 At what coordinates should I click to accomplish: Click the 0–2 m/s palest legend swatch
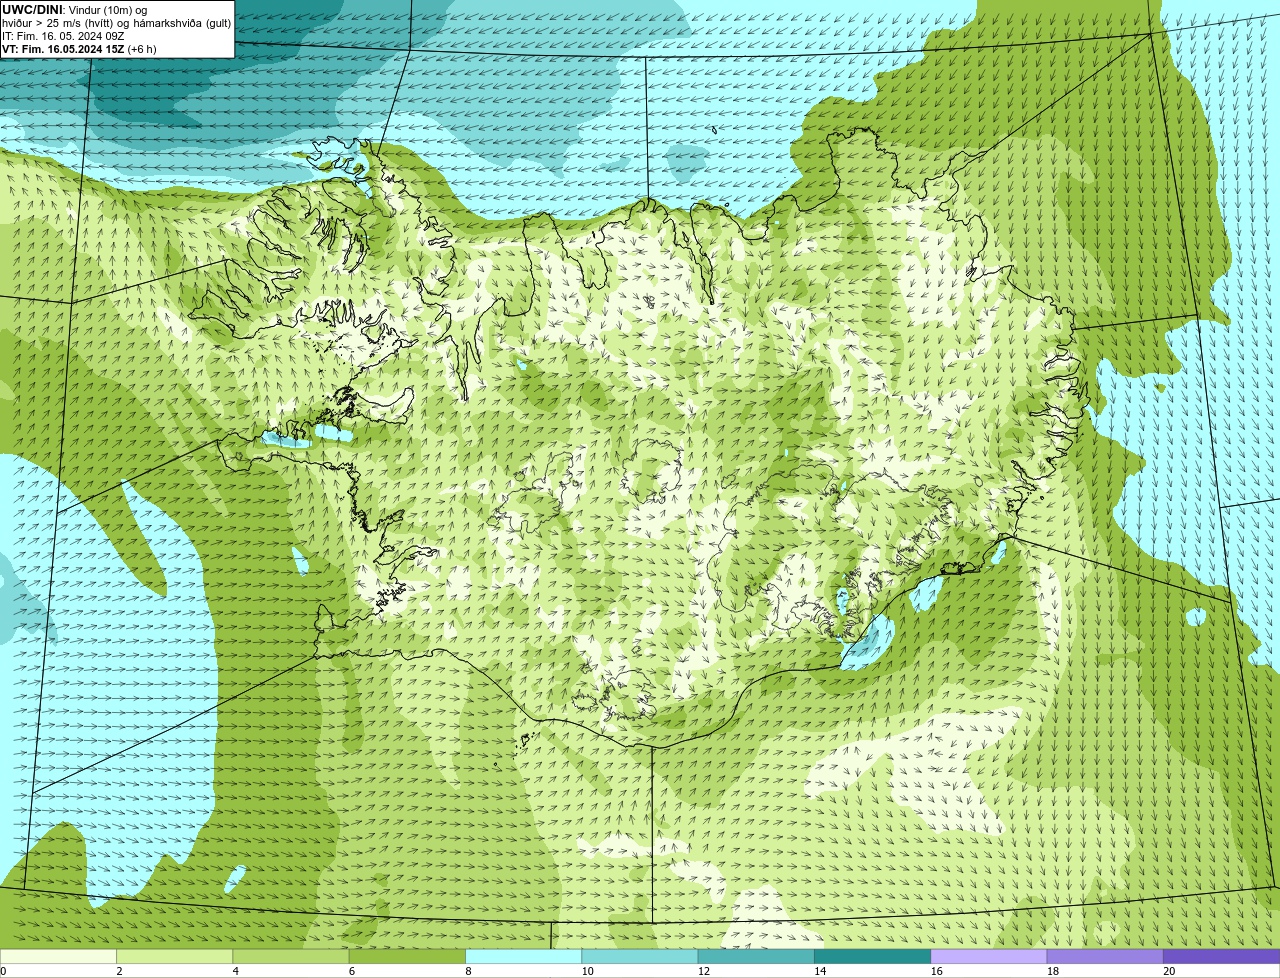click(58, 956)
